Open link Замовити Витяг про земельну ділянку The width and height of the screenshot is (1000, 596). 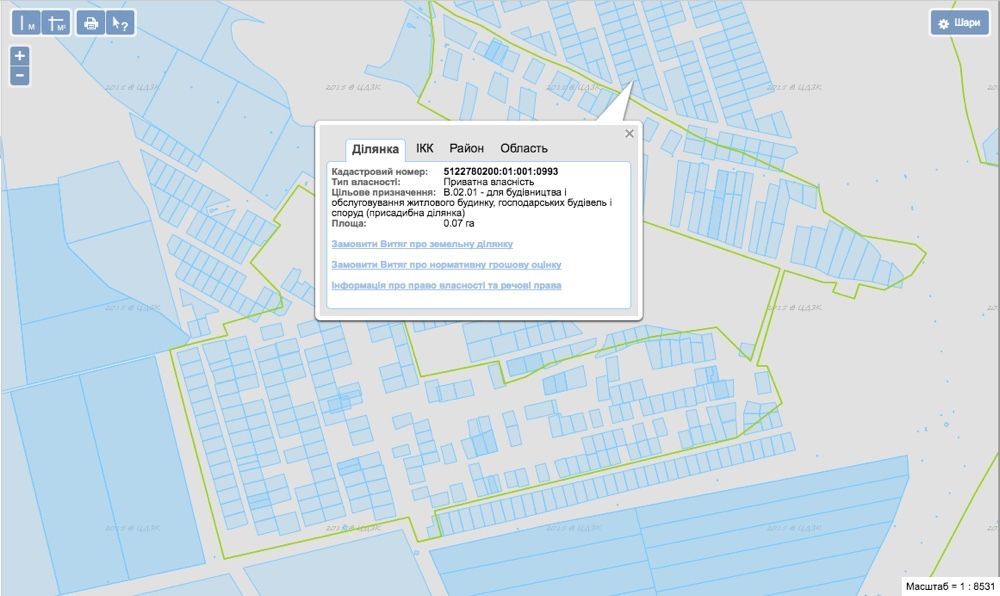[x=422, y=244]
